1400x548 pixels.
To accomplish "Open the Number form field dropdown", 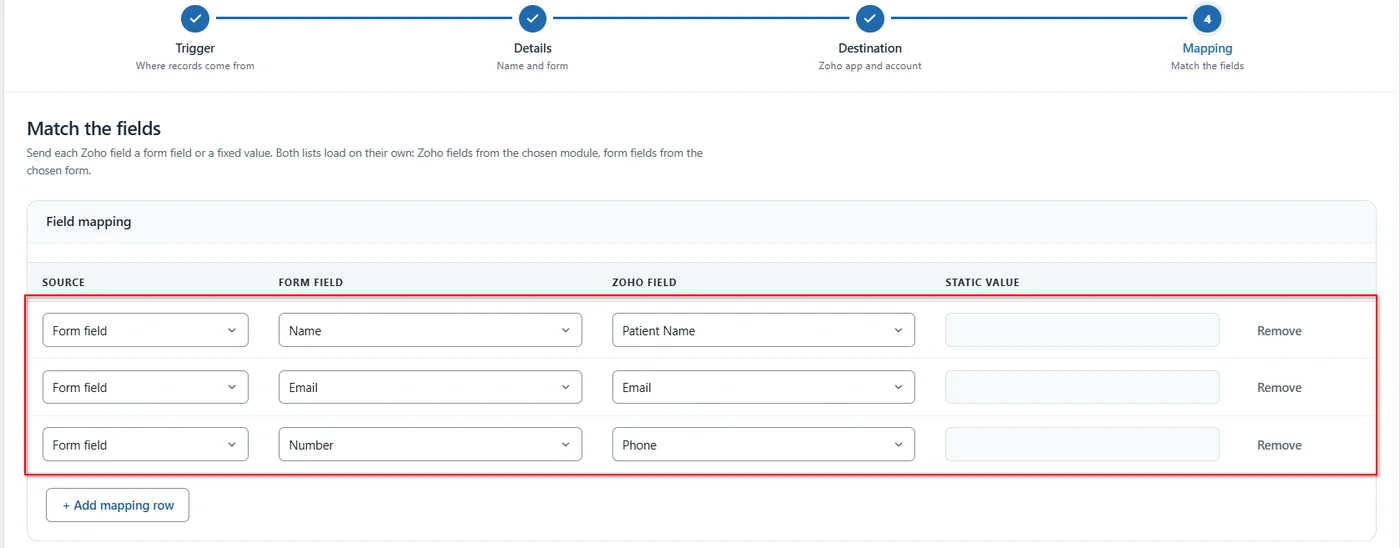I will point(430,444).
